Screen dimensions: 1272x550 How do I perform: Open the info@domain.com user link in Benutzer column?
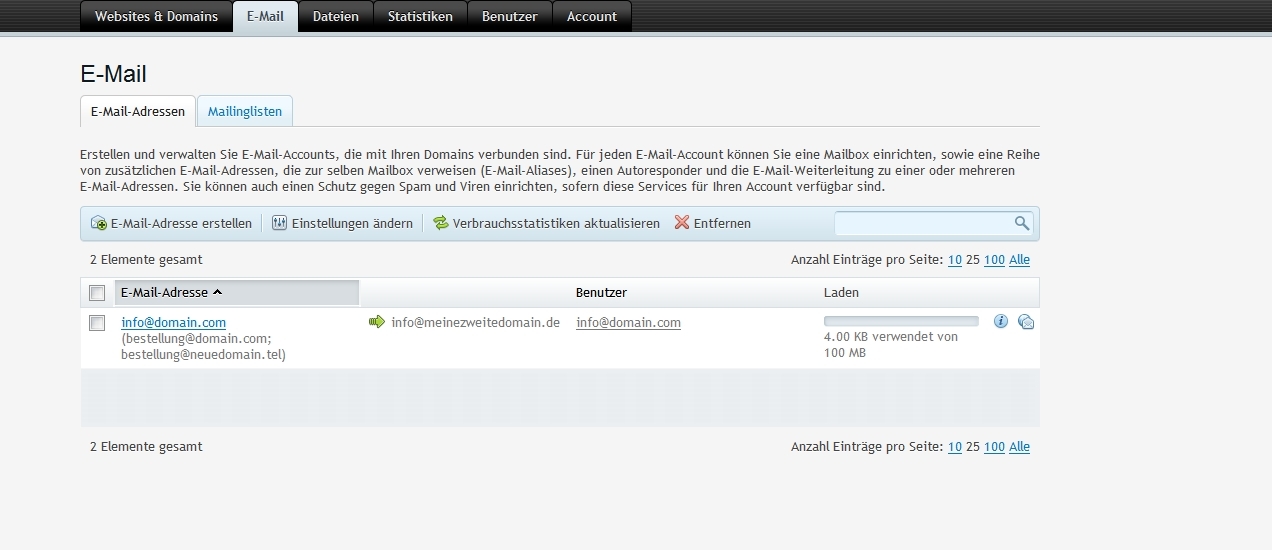(x=628, y=322)
